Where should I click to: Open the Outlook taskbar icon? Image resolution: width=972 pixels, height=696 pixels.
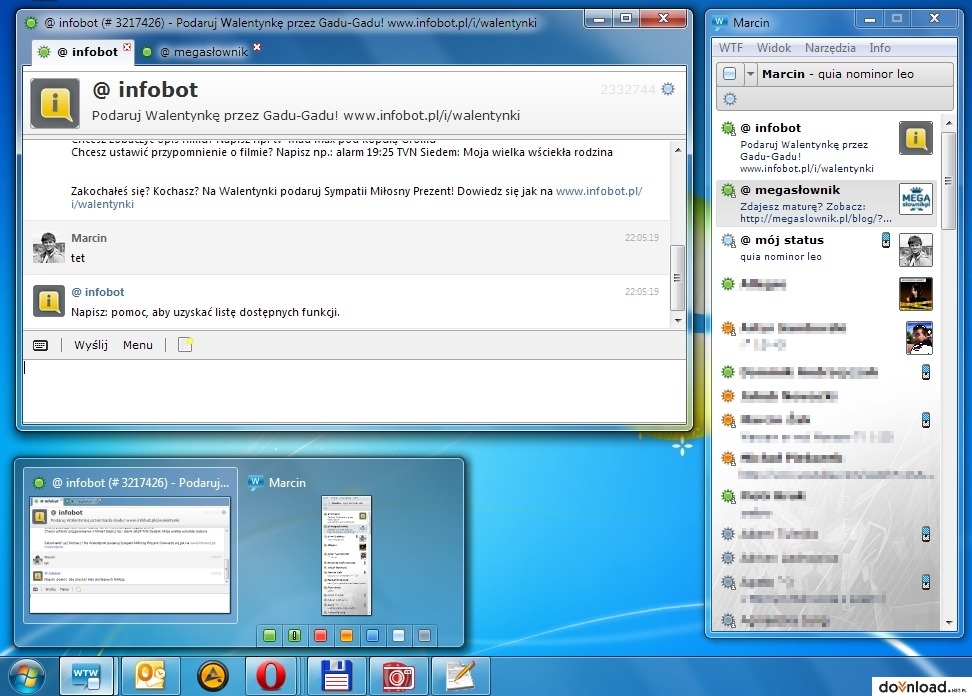(150, 676)
